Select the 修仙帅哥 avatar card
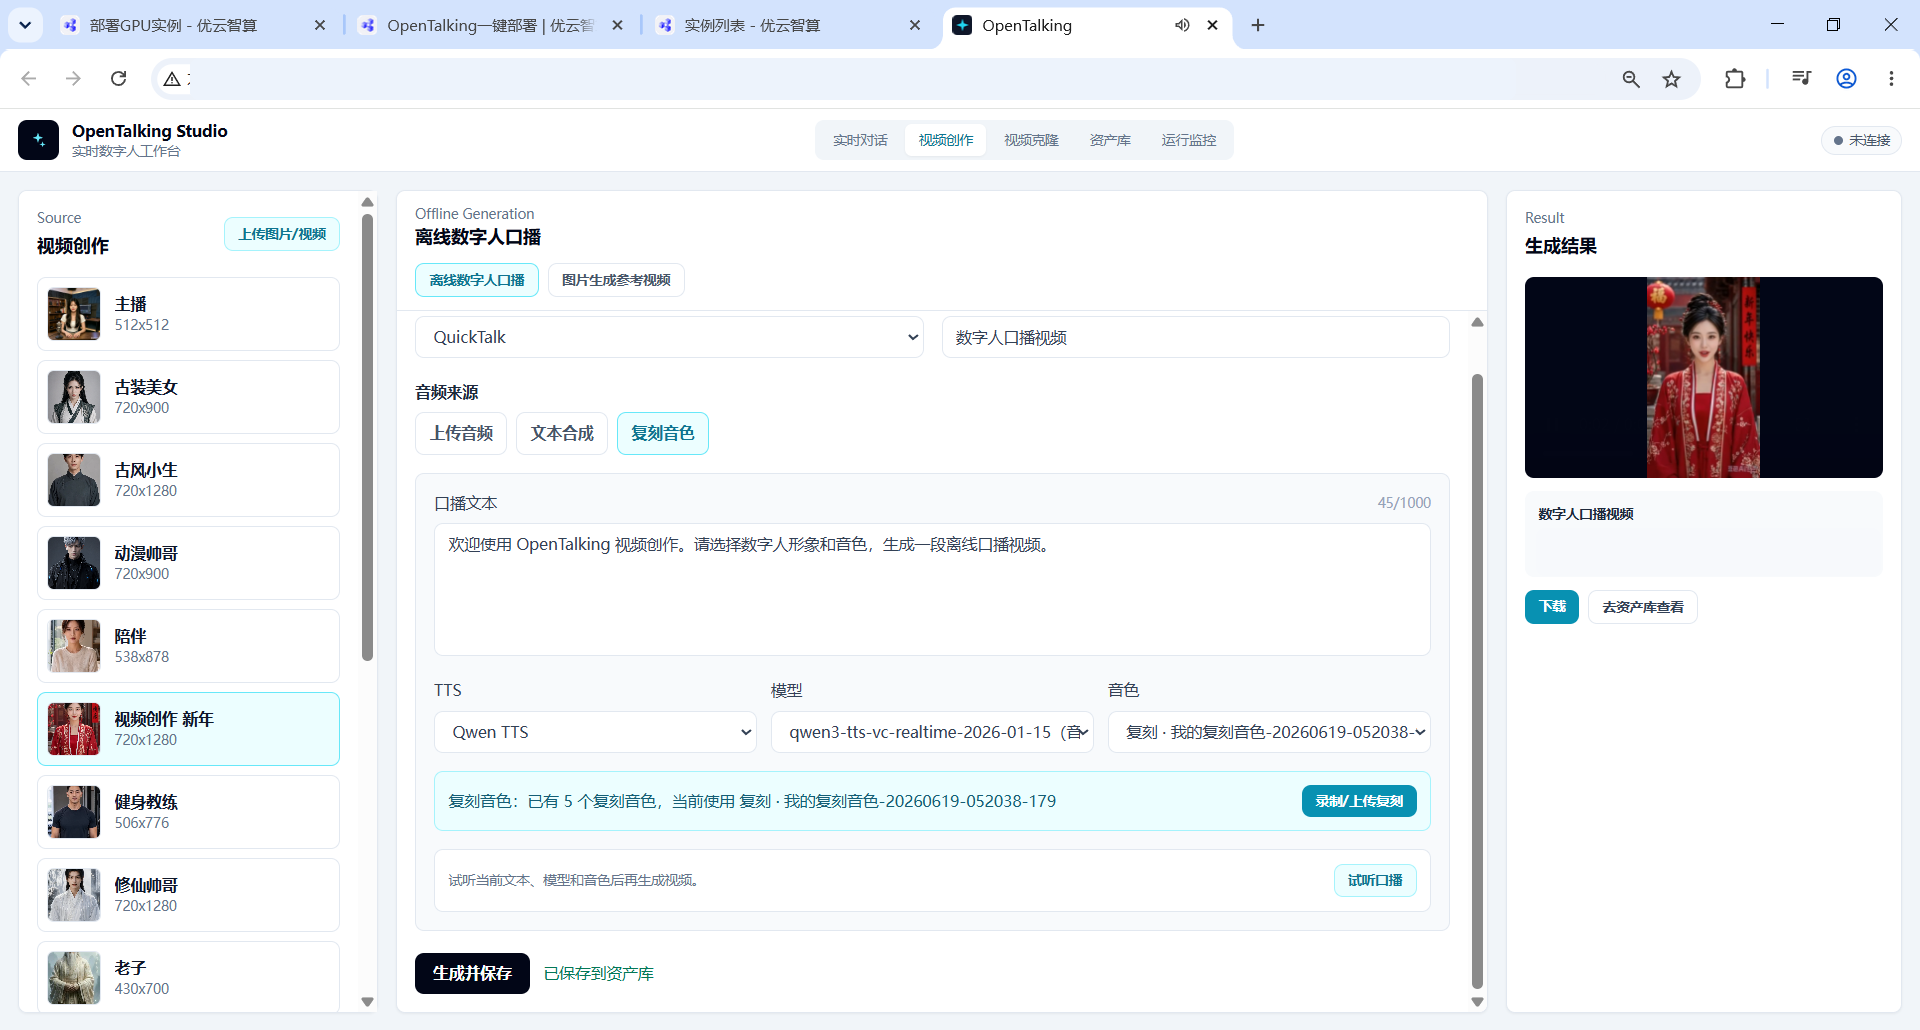Screen dimensions: 1920x1030 188,895
